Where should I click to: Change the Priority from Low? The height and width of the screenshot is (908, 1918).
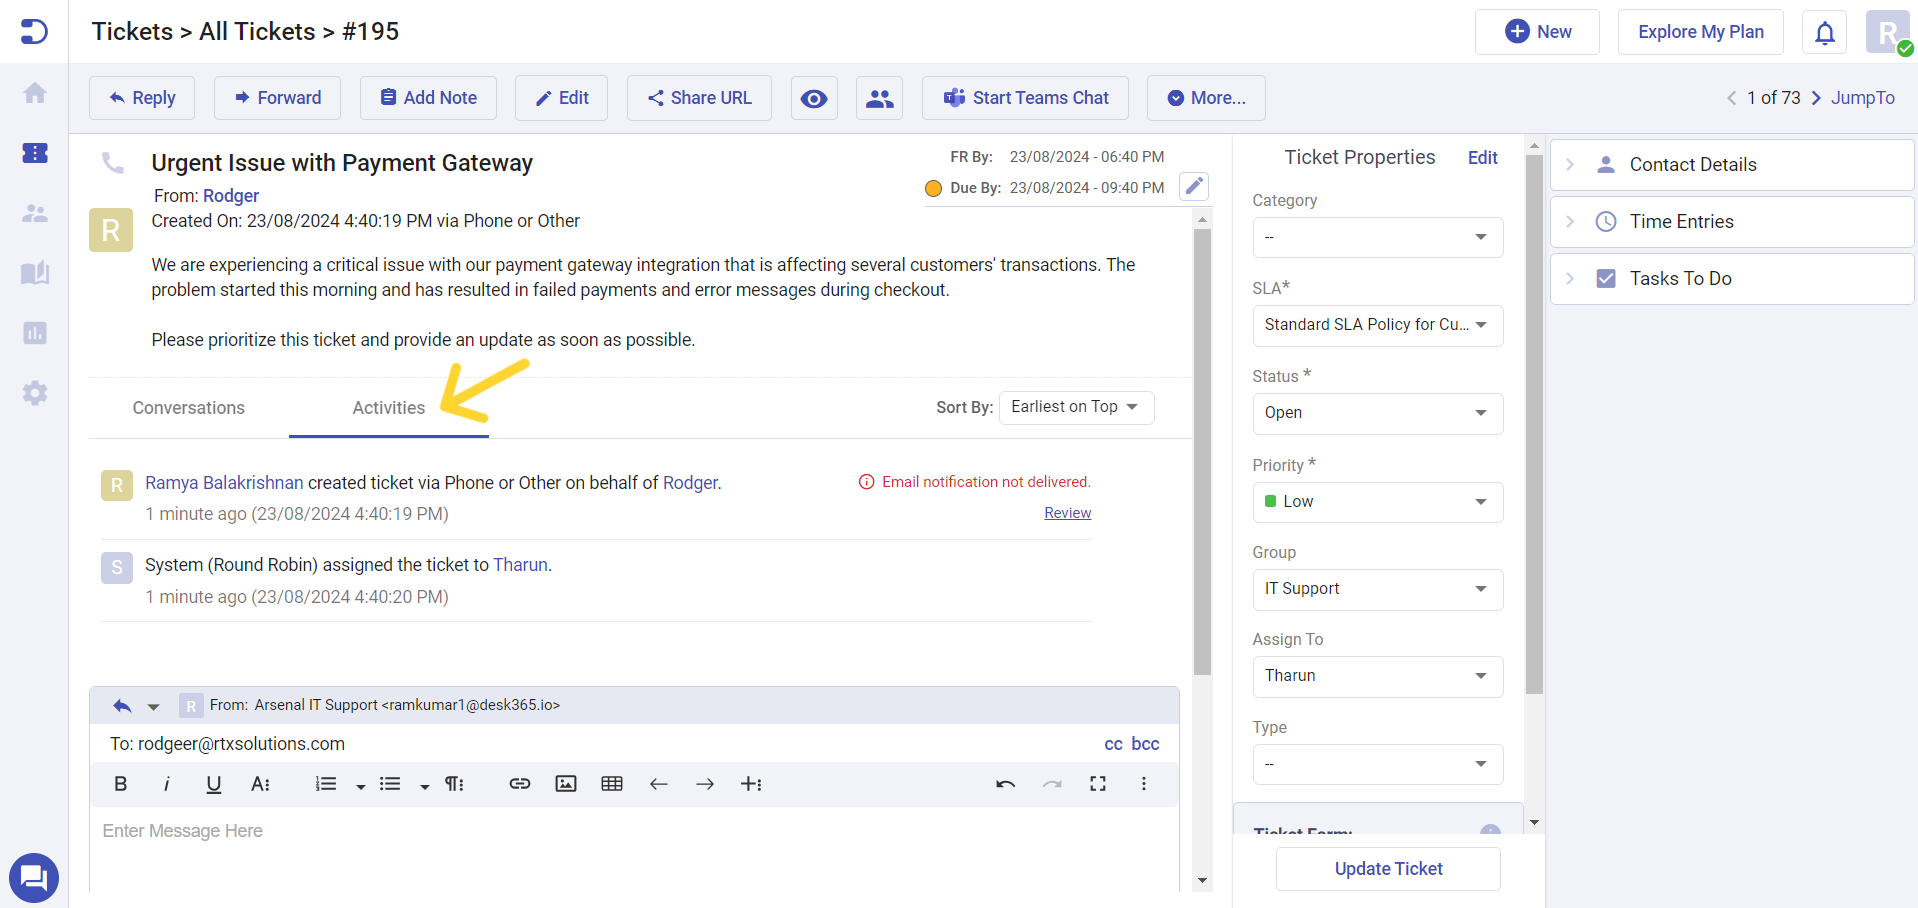(x=1377, y=501)
